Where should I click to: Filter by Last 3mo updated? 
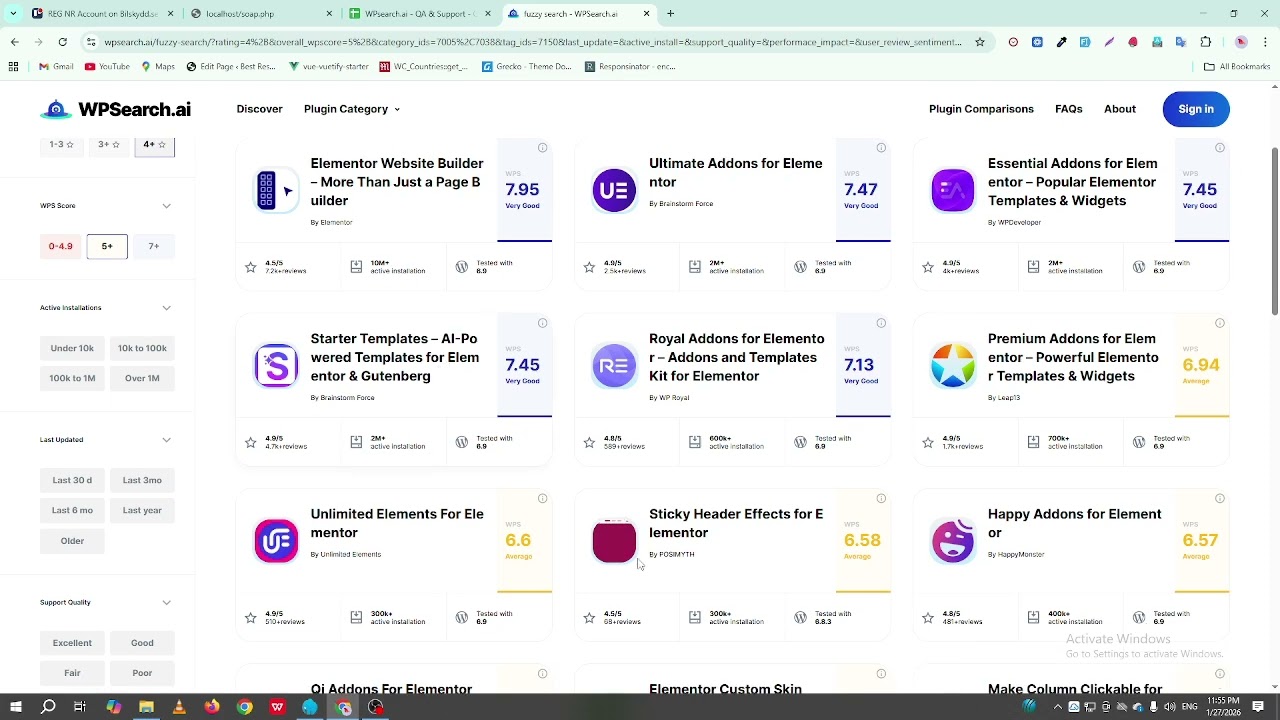(142, 480)
